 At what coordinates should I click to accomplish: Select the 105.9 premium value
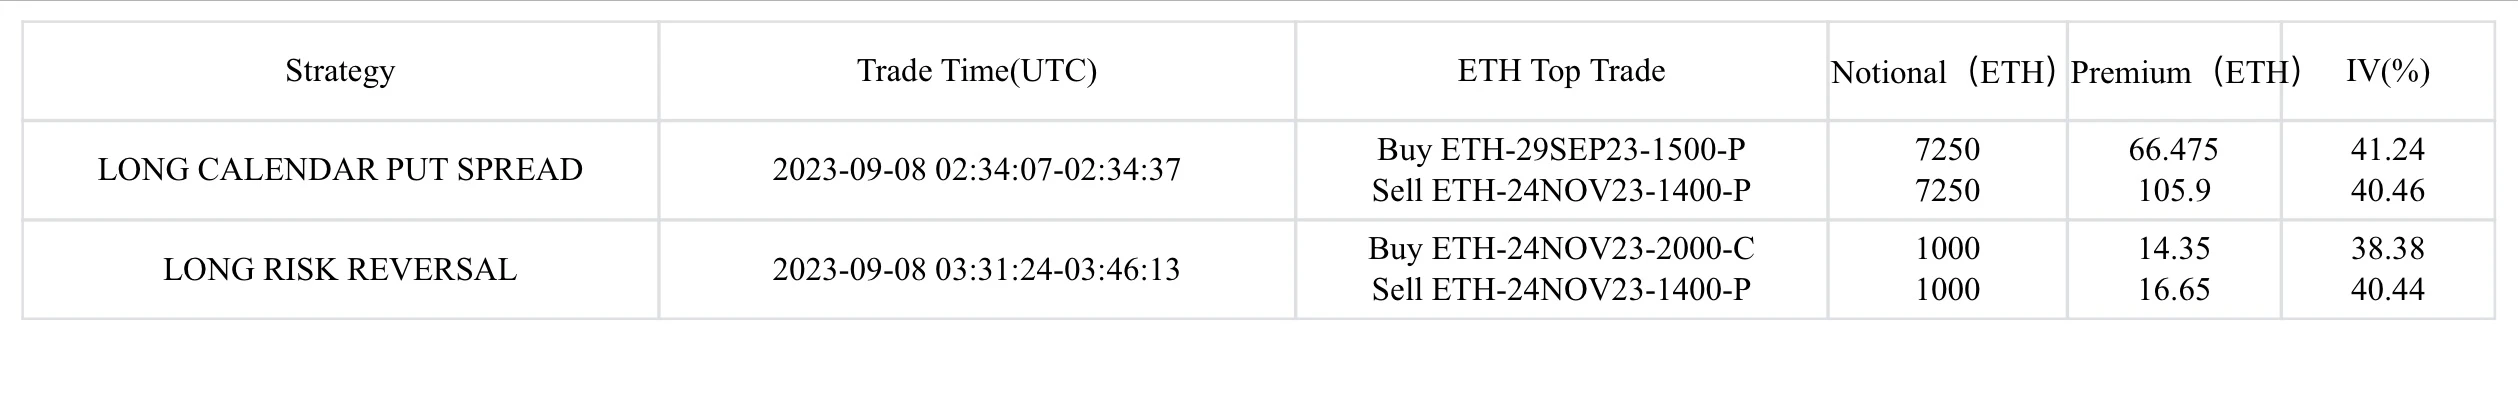[x=2174, y=190]
